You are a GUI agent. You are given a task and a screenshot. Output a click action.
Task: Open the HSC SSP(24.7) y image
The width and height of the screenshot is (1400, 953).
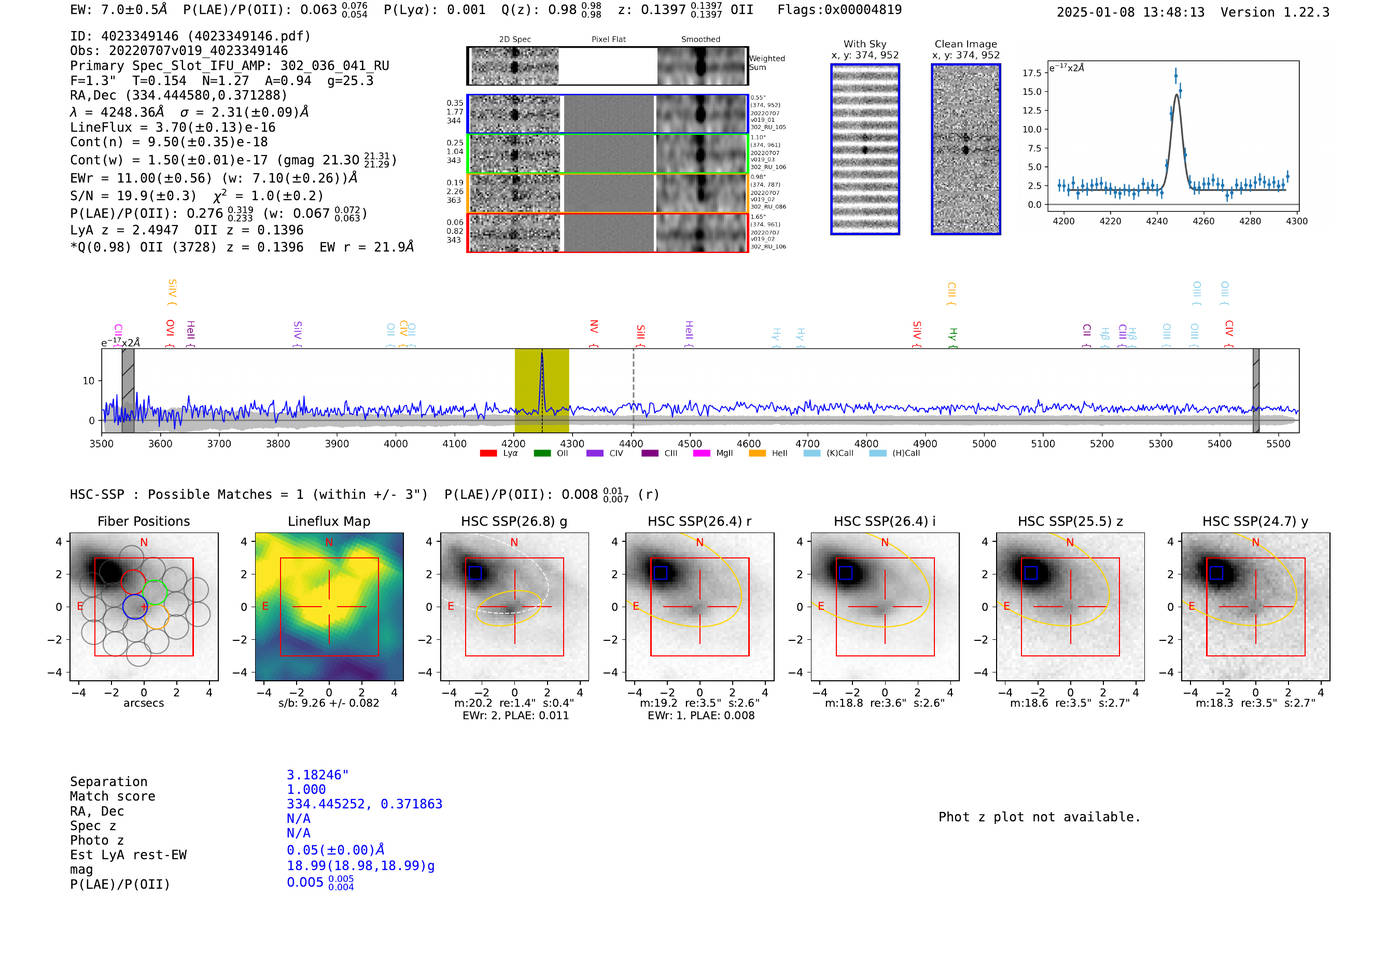(1256, 607)
